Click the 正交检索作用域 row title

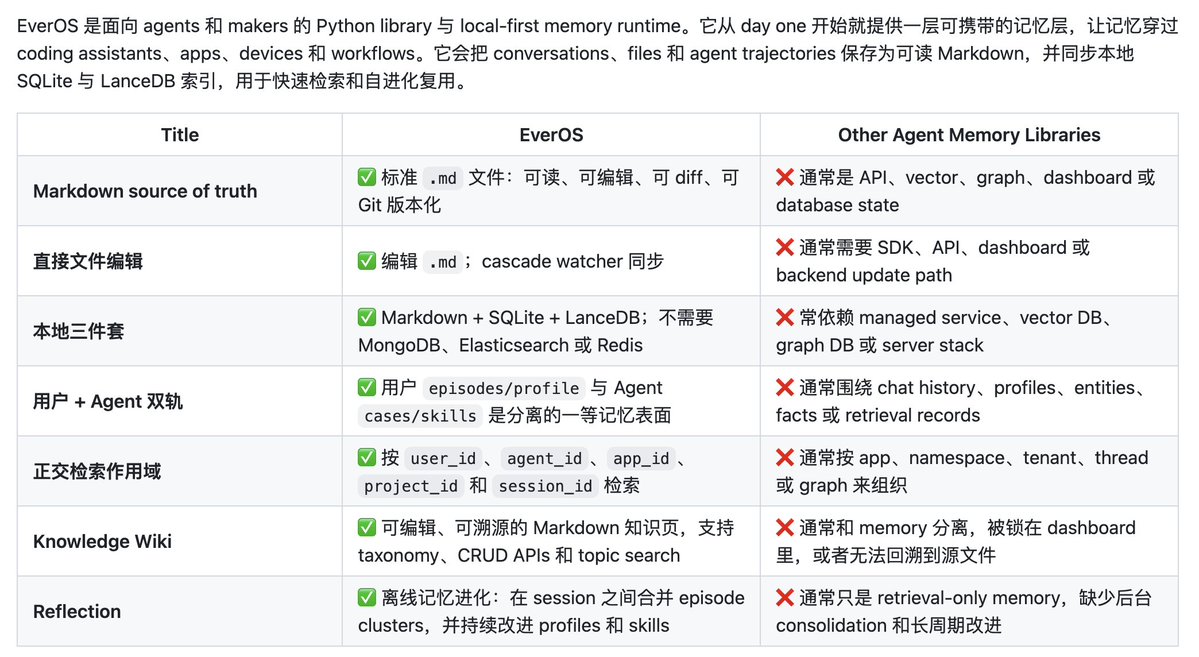pos(97,472)
